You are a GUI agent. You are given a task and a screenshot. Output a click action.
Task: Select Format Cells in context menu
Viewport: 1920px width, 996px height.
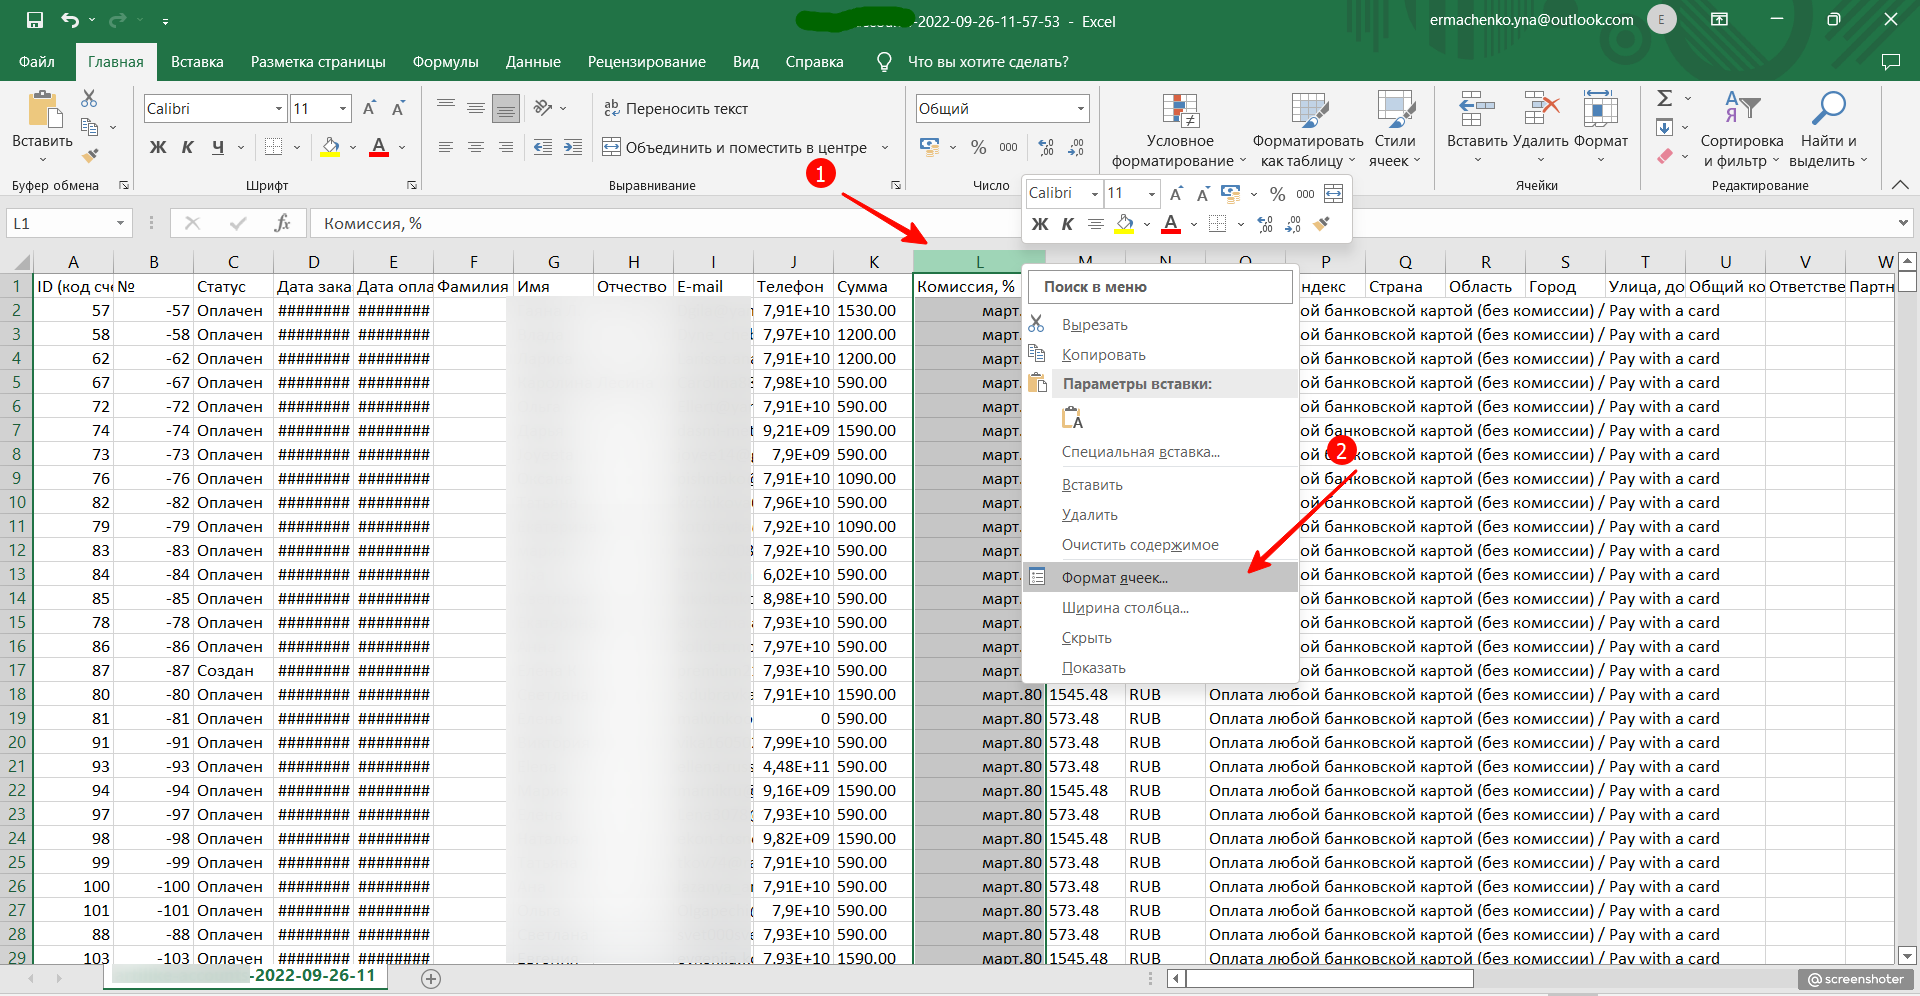pyautogui.click(x=1114, y=577)
